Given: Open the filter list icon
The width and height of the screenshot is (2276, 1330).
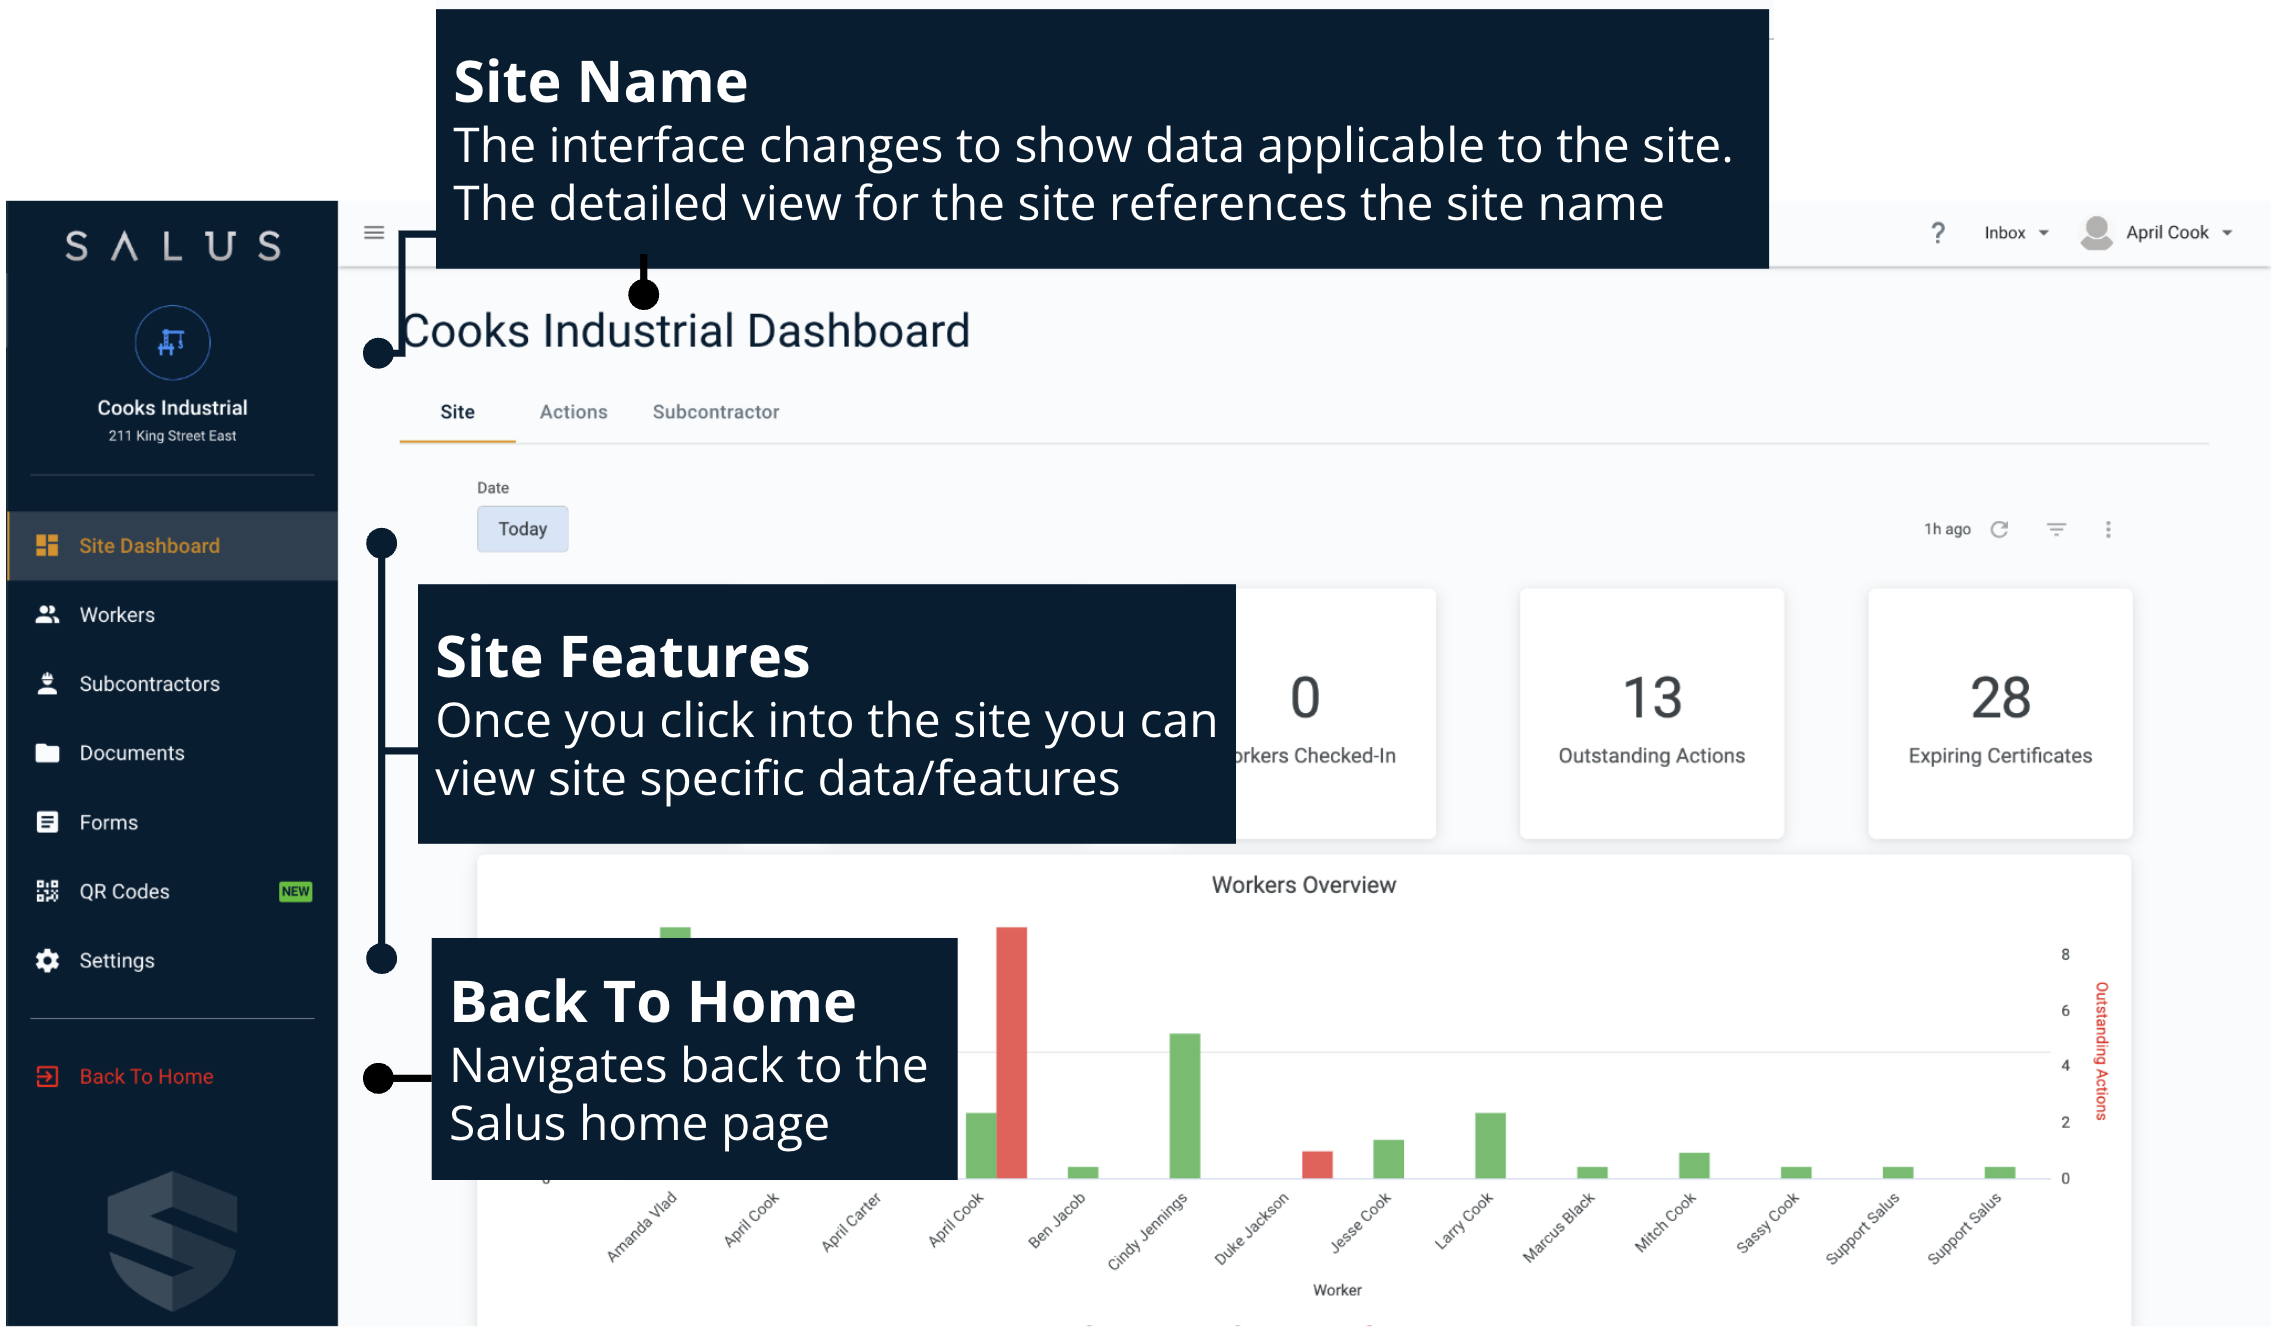Looking at the screenshot, I should tap(2056, 529).
